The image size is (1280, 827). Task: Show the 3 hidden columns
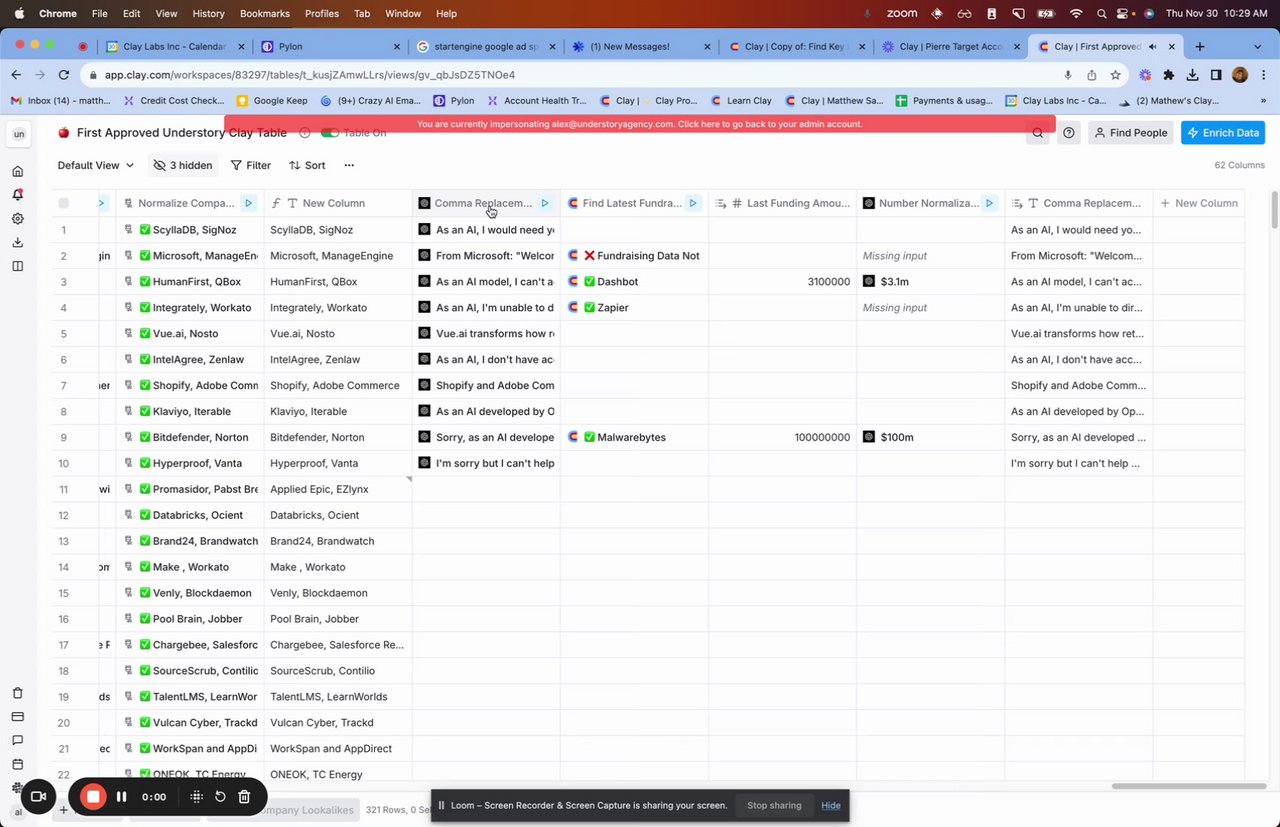pos(182,165)
